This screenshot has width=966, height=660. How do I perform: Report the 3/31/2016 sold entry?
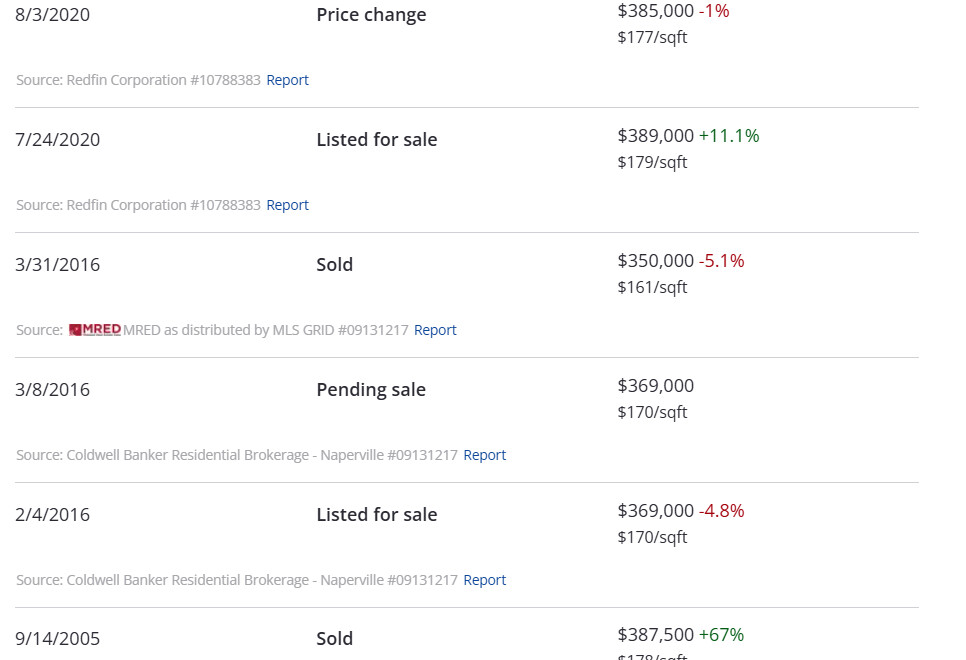[435, 330]
